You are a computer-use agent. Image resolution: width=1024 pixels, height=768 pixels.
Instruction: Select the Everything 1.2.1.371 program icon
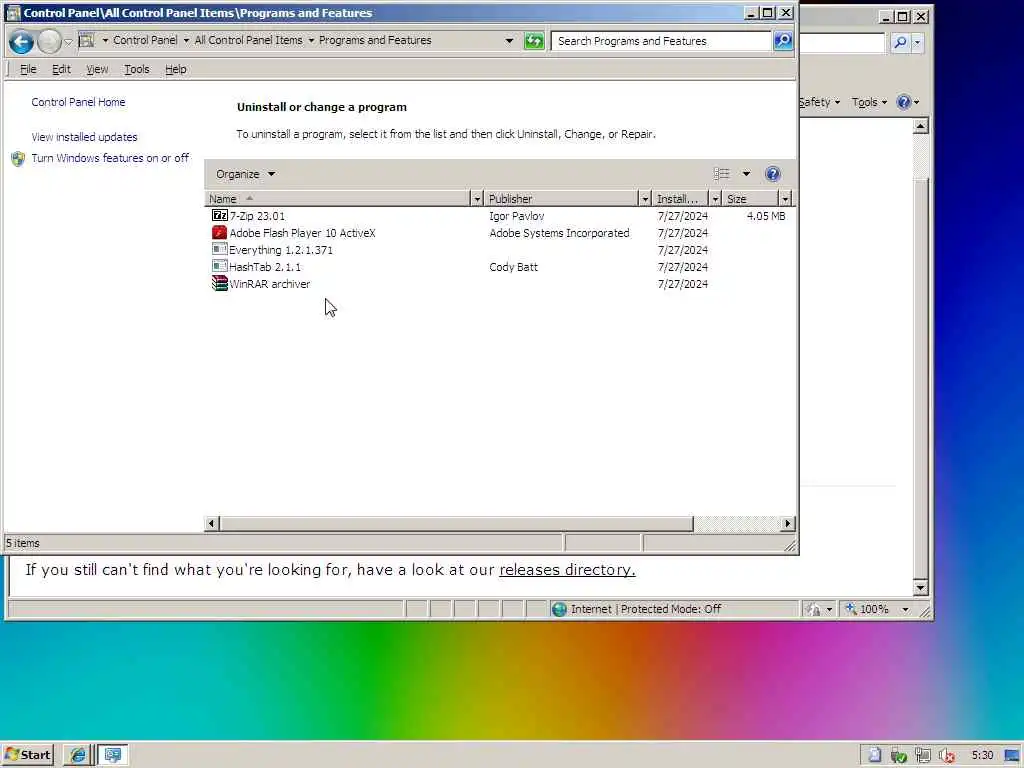pyautogui.click(x=219, y=249)
